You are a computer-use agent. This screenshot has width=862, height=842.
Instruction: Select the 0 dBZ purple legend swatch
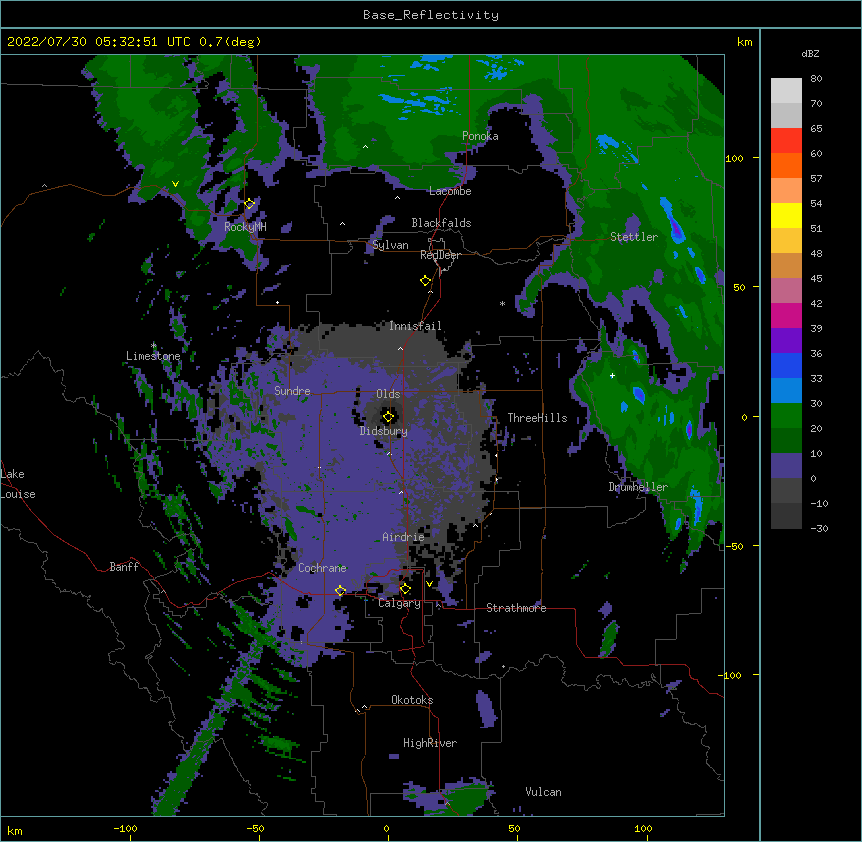(786, 466)
